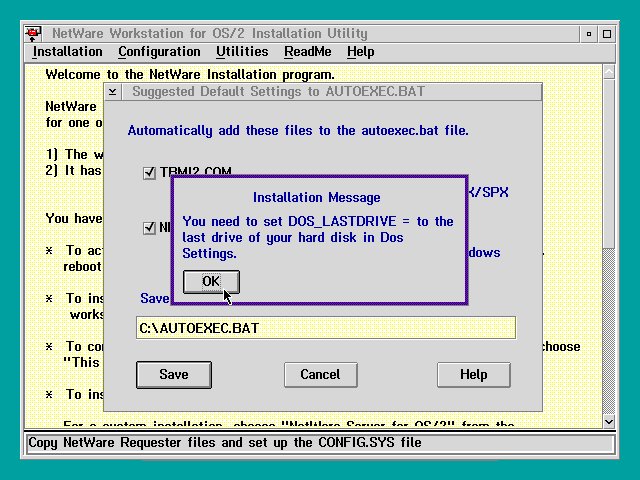Click the main window title bar text

click(x=210, y=33)
